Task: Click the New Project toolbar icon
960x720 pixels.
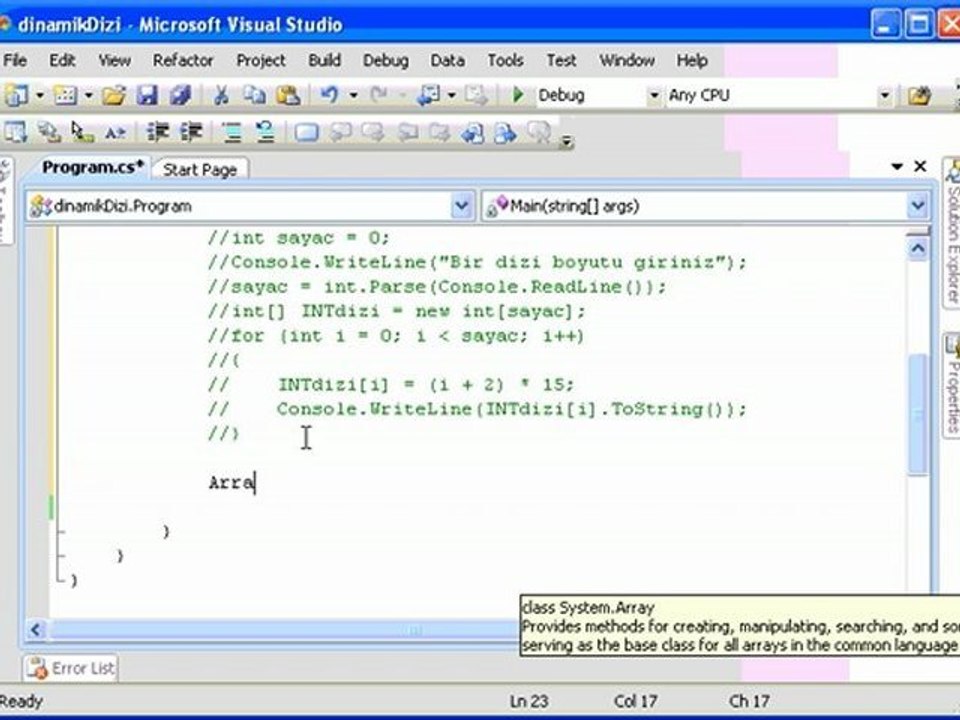Action: (x=17, y=95)
